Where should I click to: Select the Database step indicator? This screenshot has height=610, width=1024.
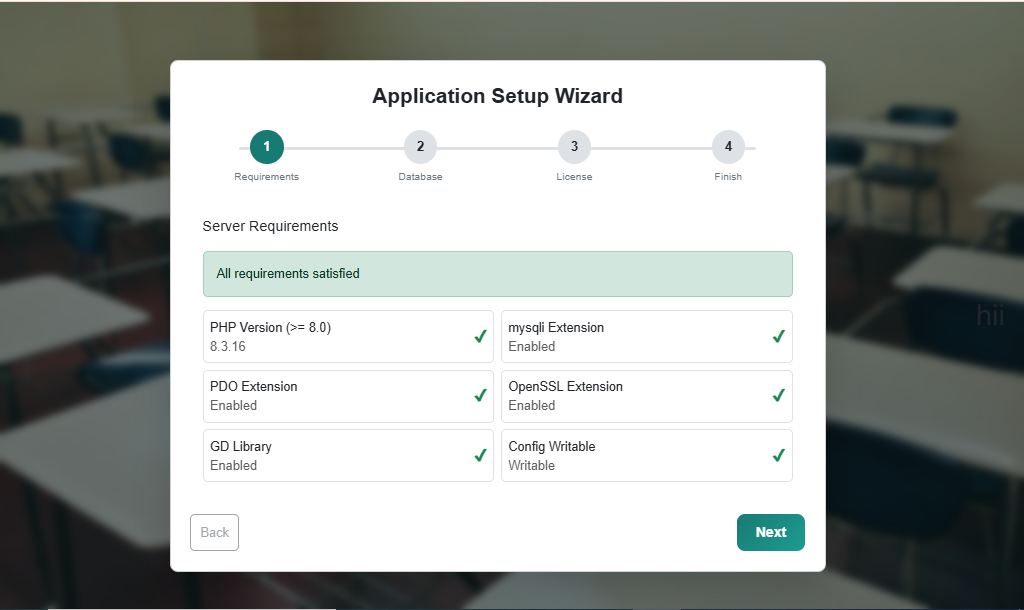click(420, 146)
